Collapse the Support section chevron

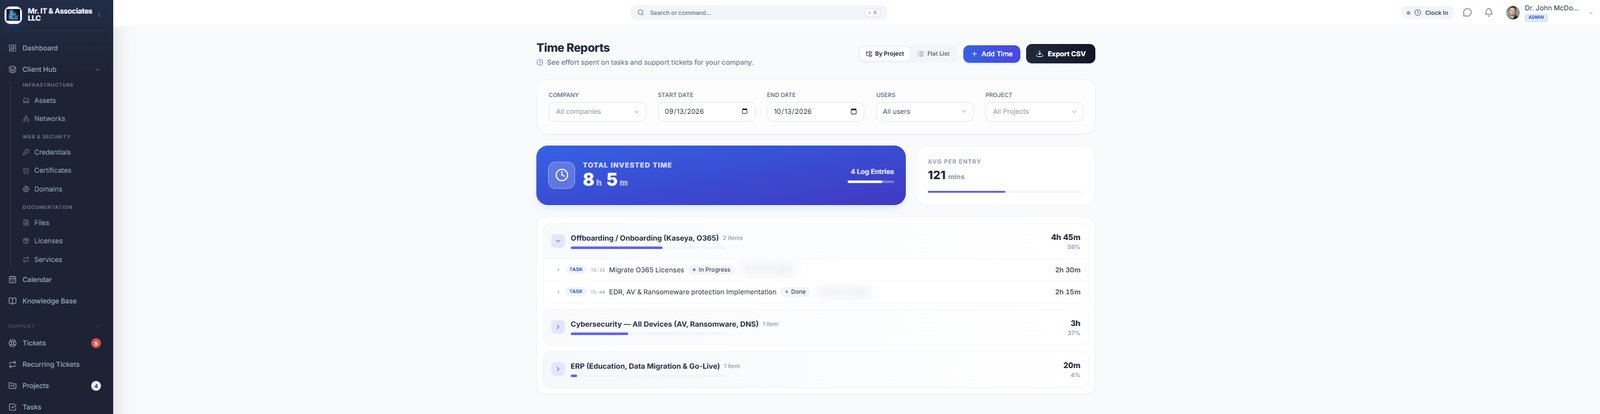pos(98,326)
